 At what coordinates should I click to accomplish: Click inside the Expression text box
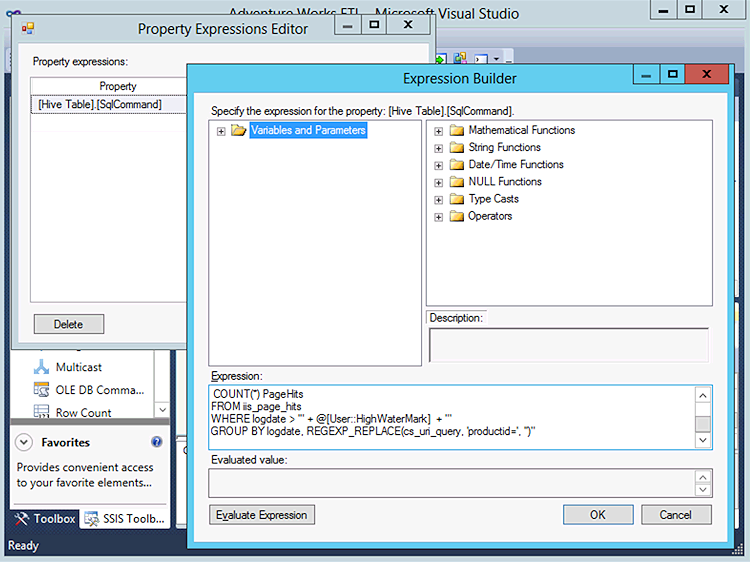(x=452, y=417)
